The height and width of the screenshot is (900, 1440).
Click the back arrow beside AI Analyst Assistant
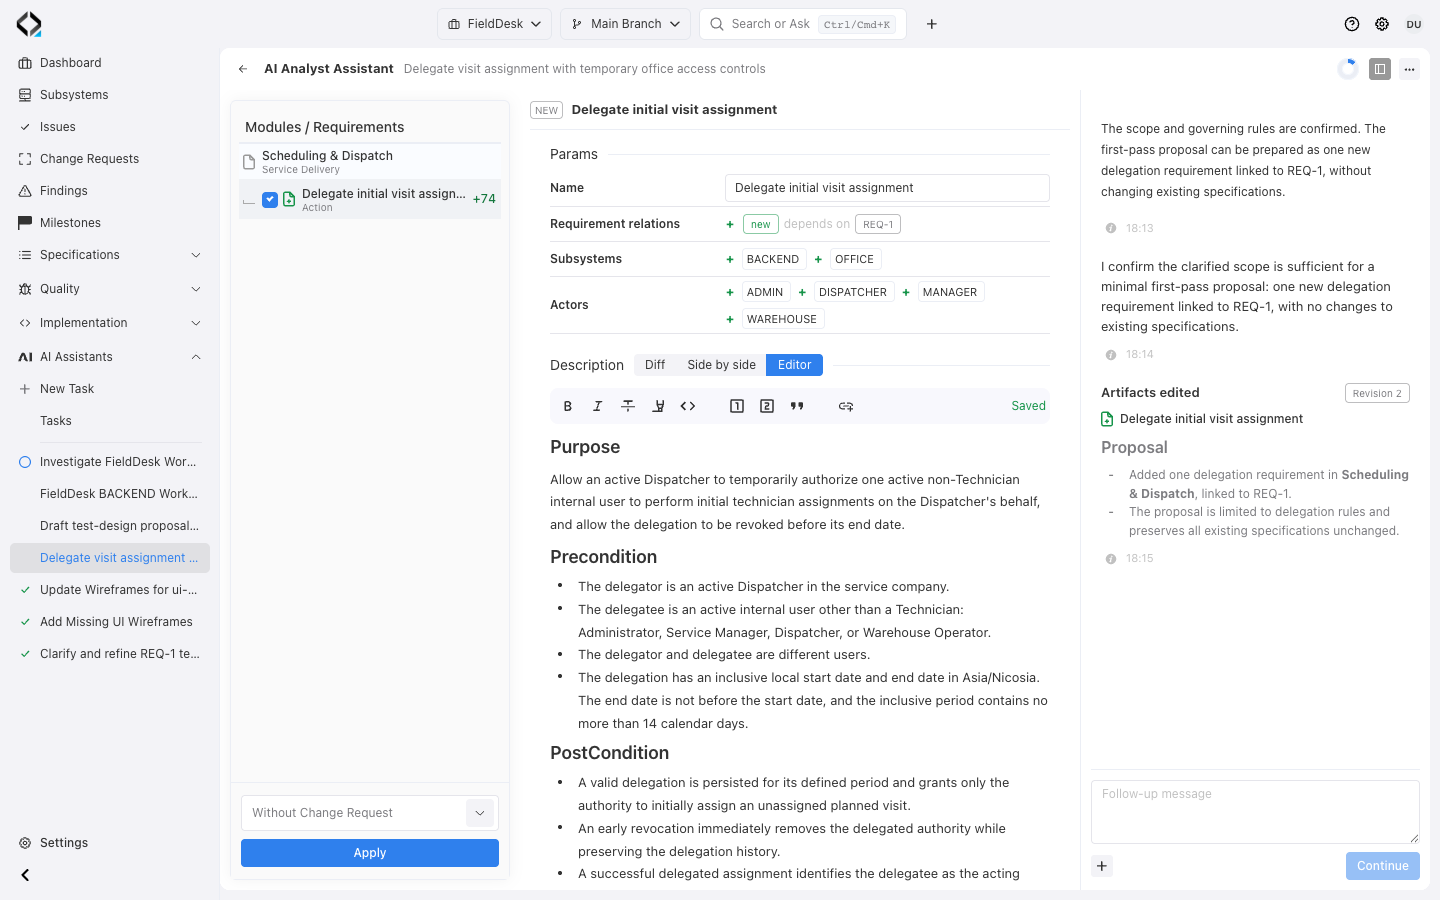click(x=243, y=69)
